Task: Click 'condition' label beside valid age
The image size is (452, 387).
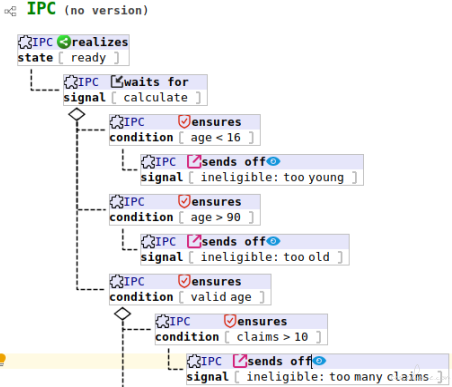Action: click(141, 297)
